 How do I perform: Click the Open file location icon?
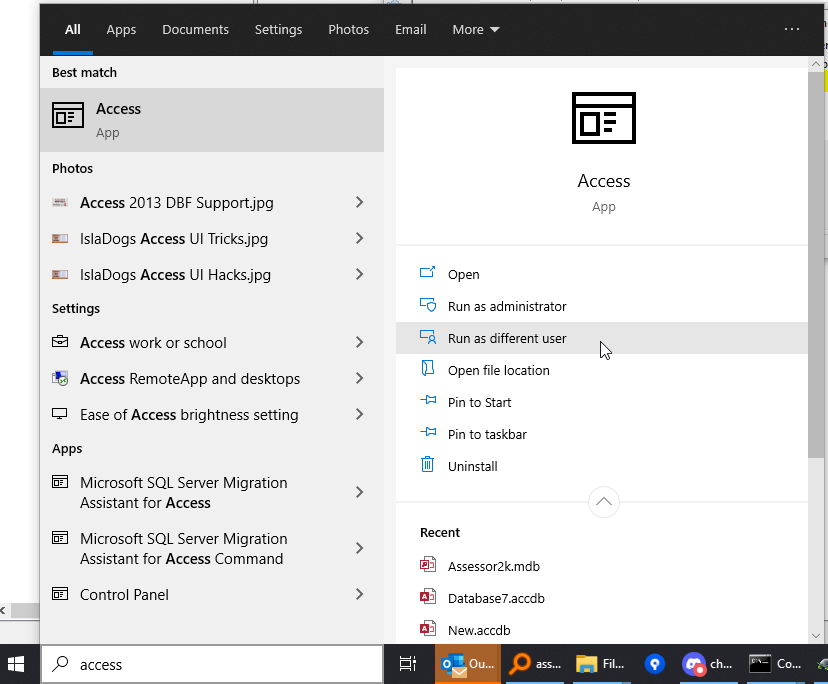coord(427,368)
